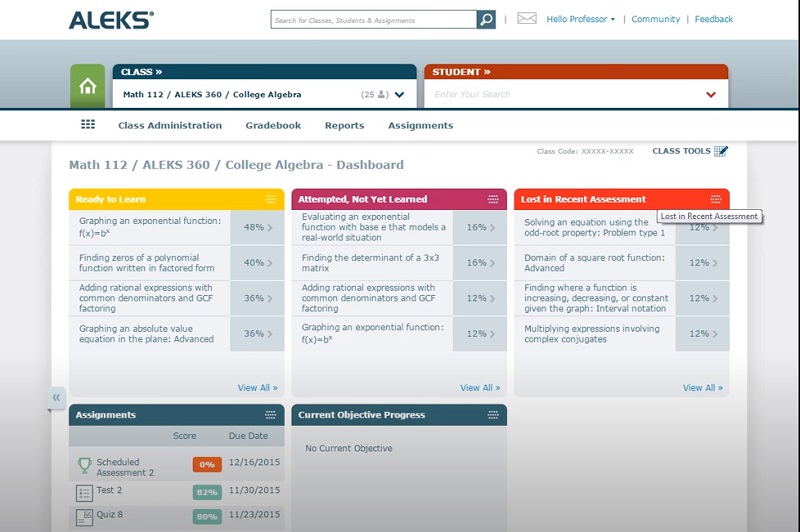The height and width of the screenshot is (532, 800).
Task: Expand 12% Domain of square root function row
Action: (703, 263)
